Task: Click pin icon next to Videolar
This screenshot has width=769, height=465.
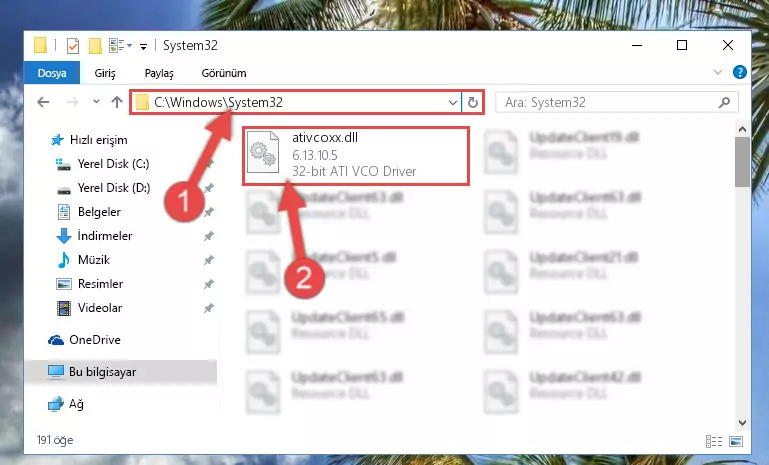Action: pyautogui.click(x=208, y=308)
